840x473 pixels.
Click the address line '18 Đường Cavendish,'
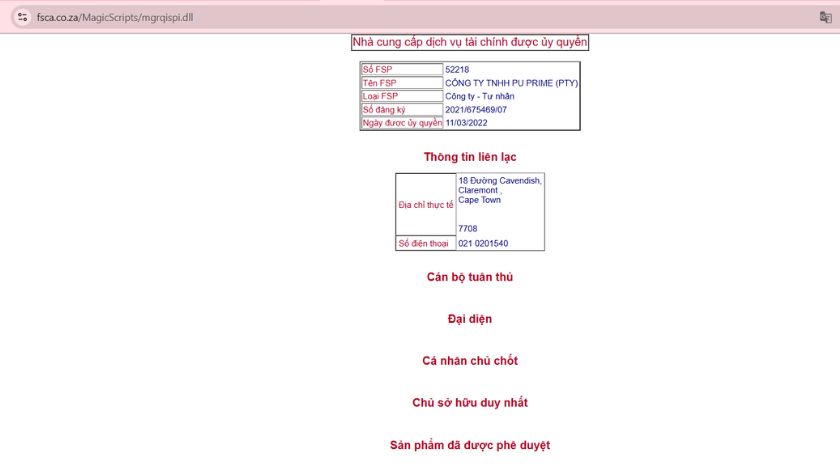[500, 181]
